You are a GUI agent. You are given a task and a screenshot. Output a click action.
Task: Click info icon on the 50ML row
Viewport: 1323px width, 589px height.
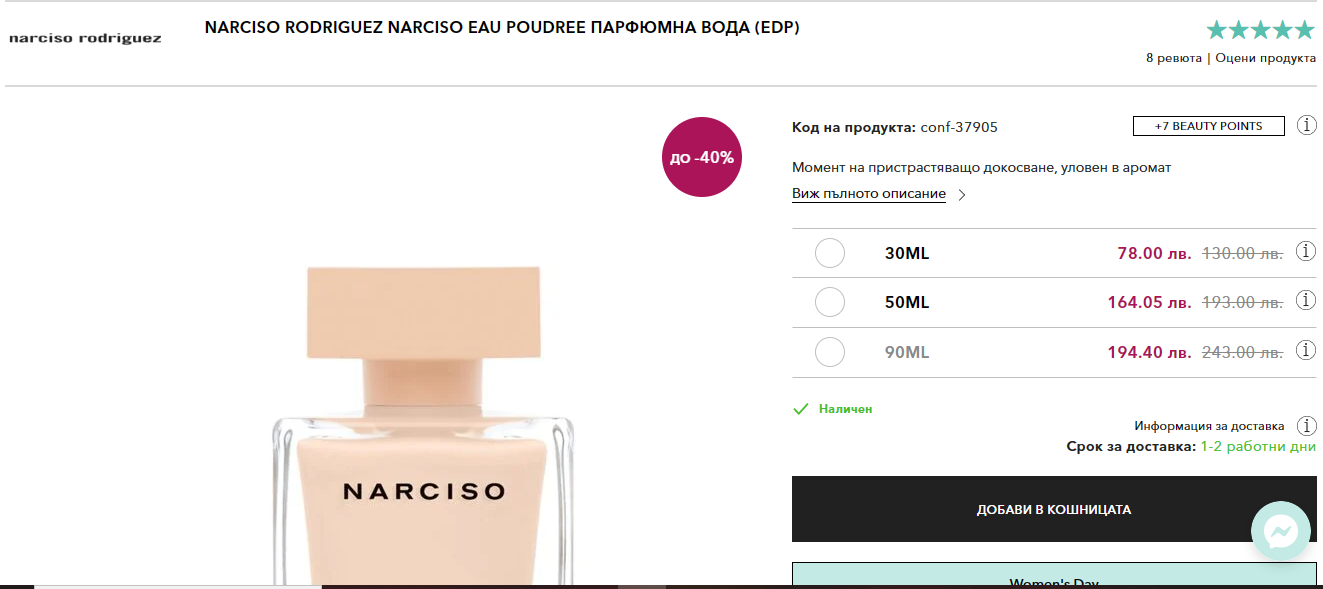1306,301
